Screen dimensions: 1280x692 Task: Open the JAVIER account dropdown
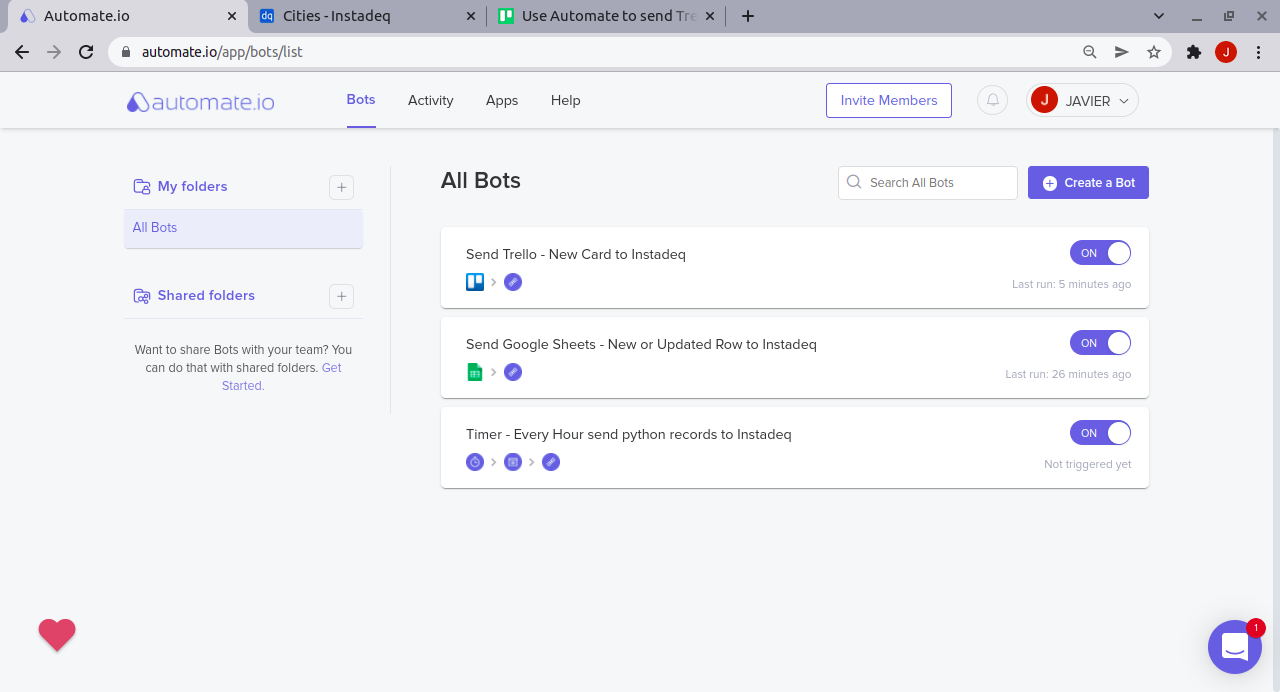(1082, 100)
